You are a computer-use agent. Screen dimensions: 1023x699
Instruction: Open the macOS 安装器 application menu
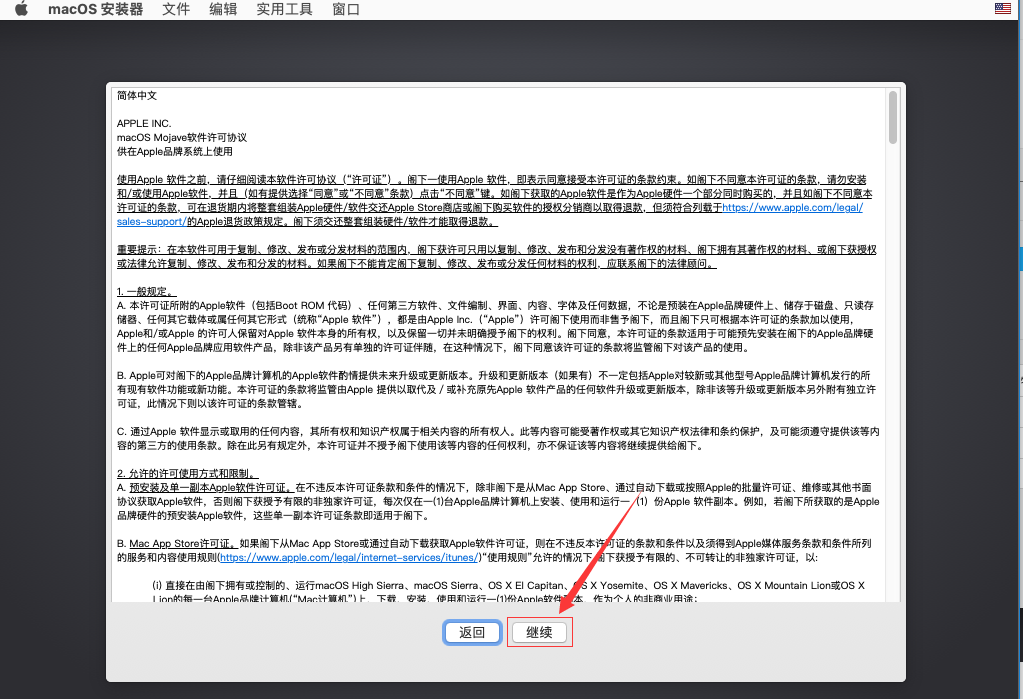coord(95,9)
